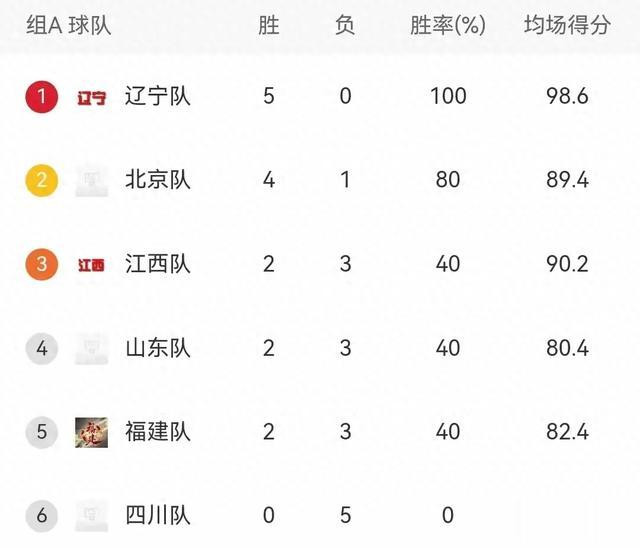Select the 负 column header
The height and width of the screenshot is (548, 640).
pyautogui.click(x=344, y=26)
